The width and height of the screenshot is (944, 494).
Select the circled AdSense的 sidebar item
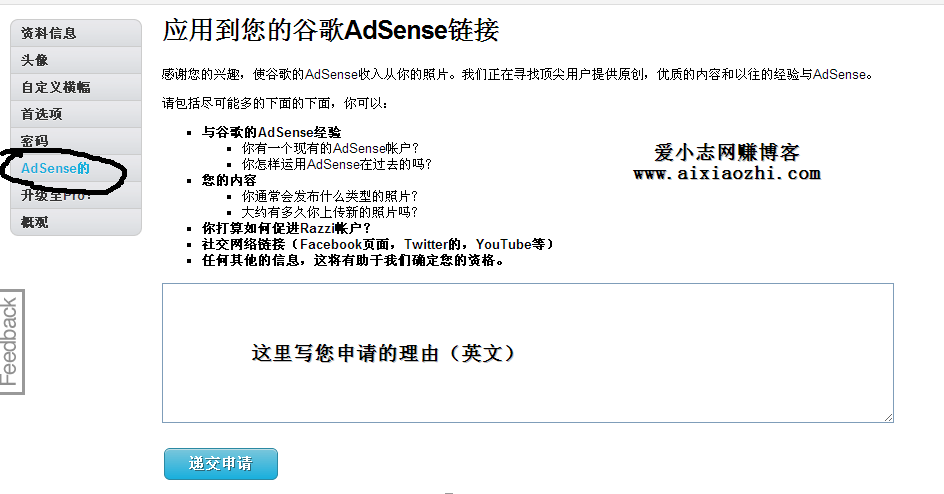[x=76, y=168]
